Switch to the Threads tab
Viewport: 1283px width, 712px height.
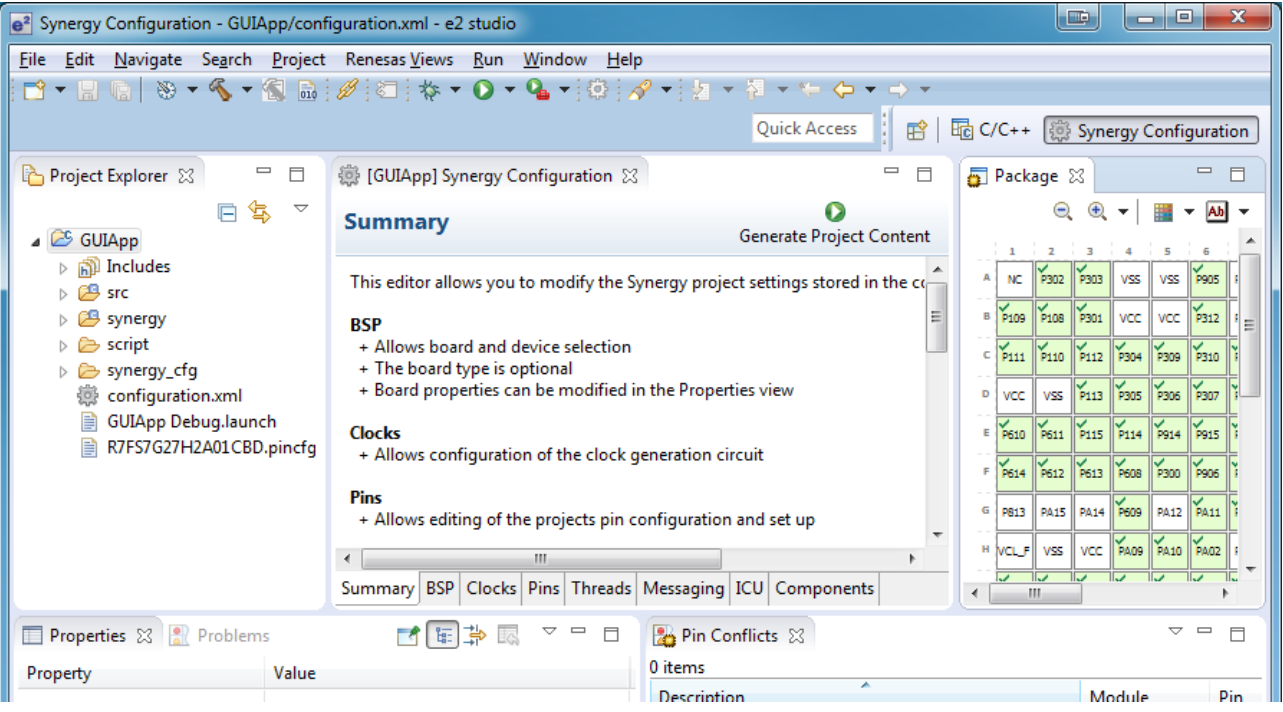click(x=601, y=588)
